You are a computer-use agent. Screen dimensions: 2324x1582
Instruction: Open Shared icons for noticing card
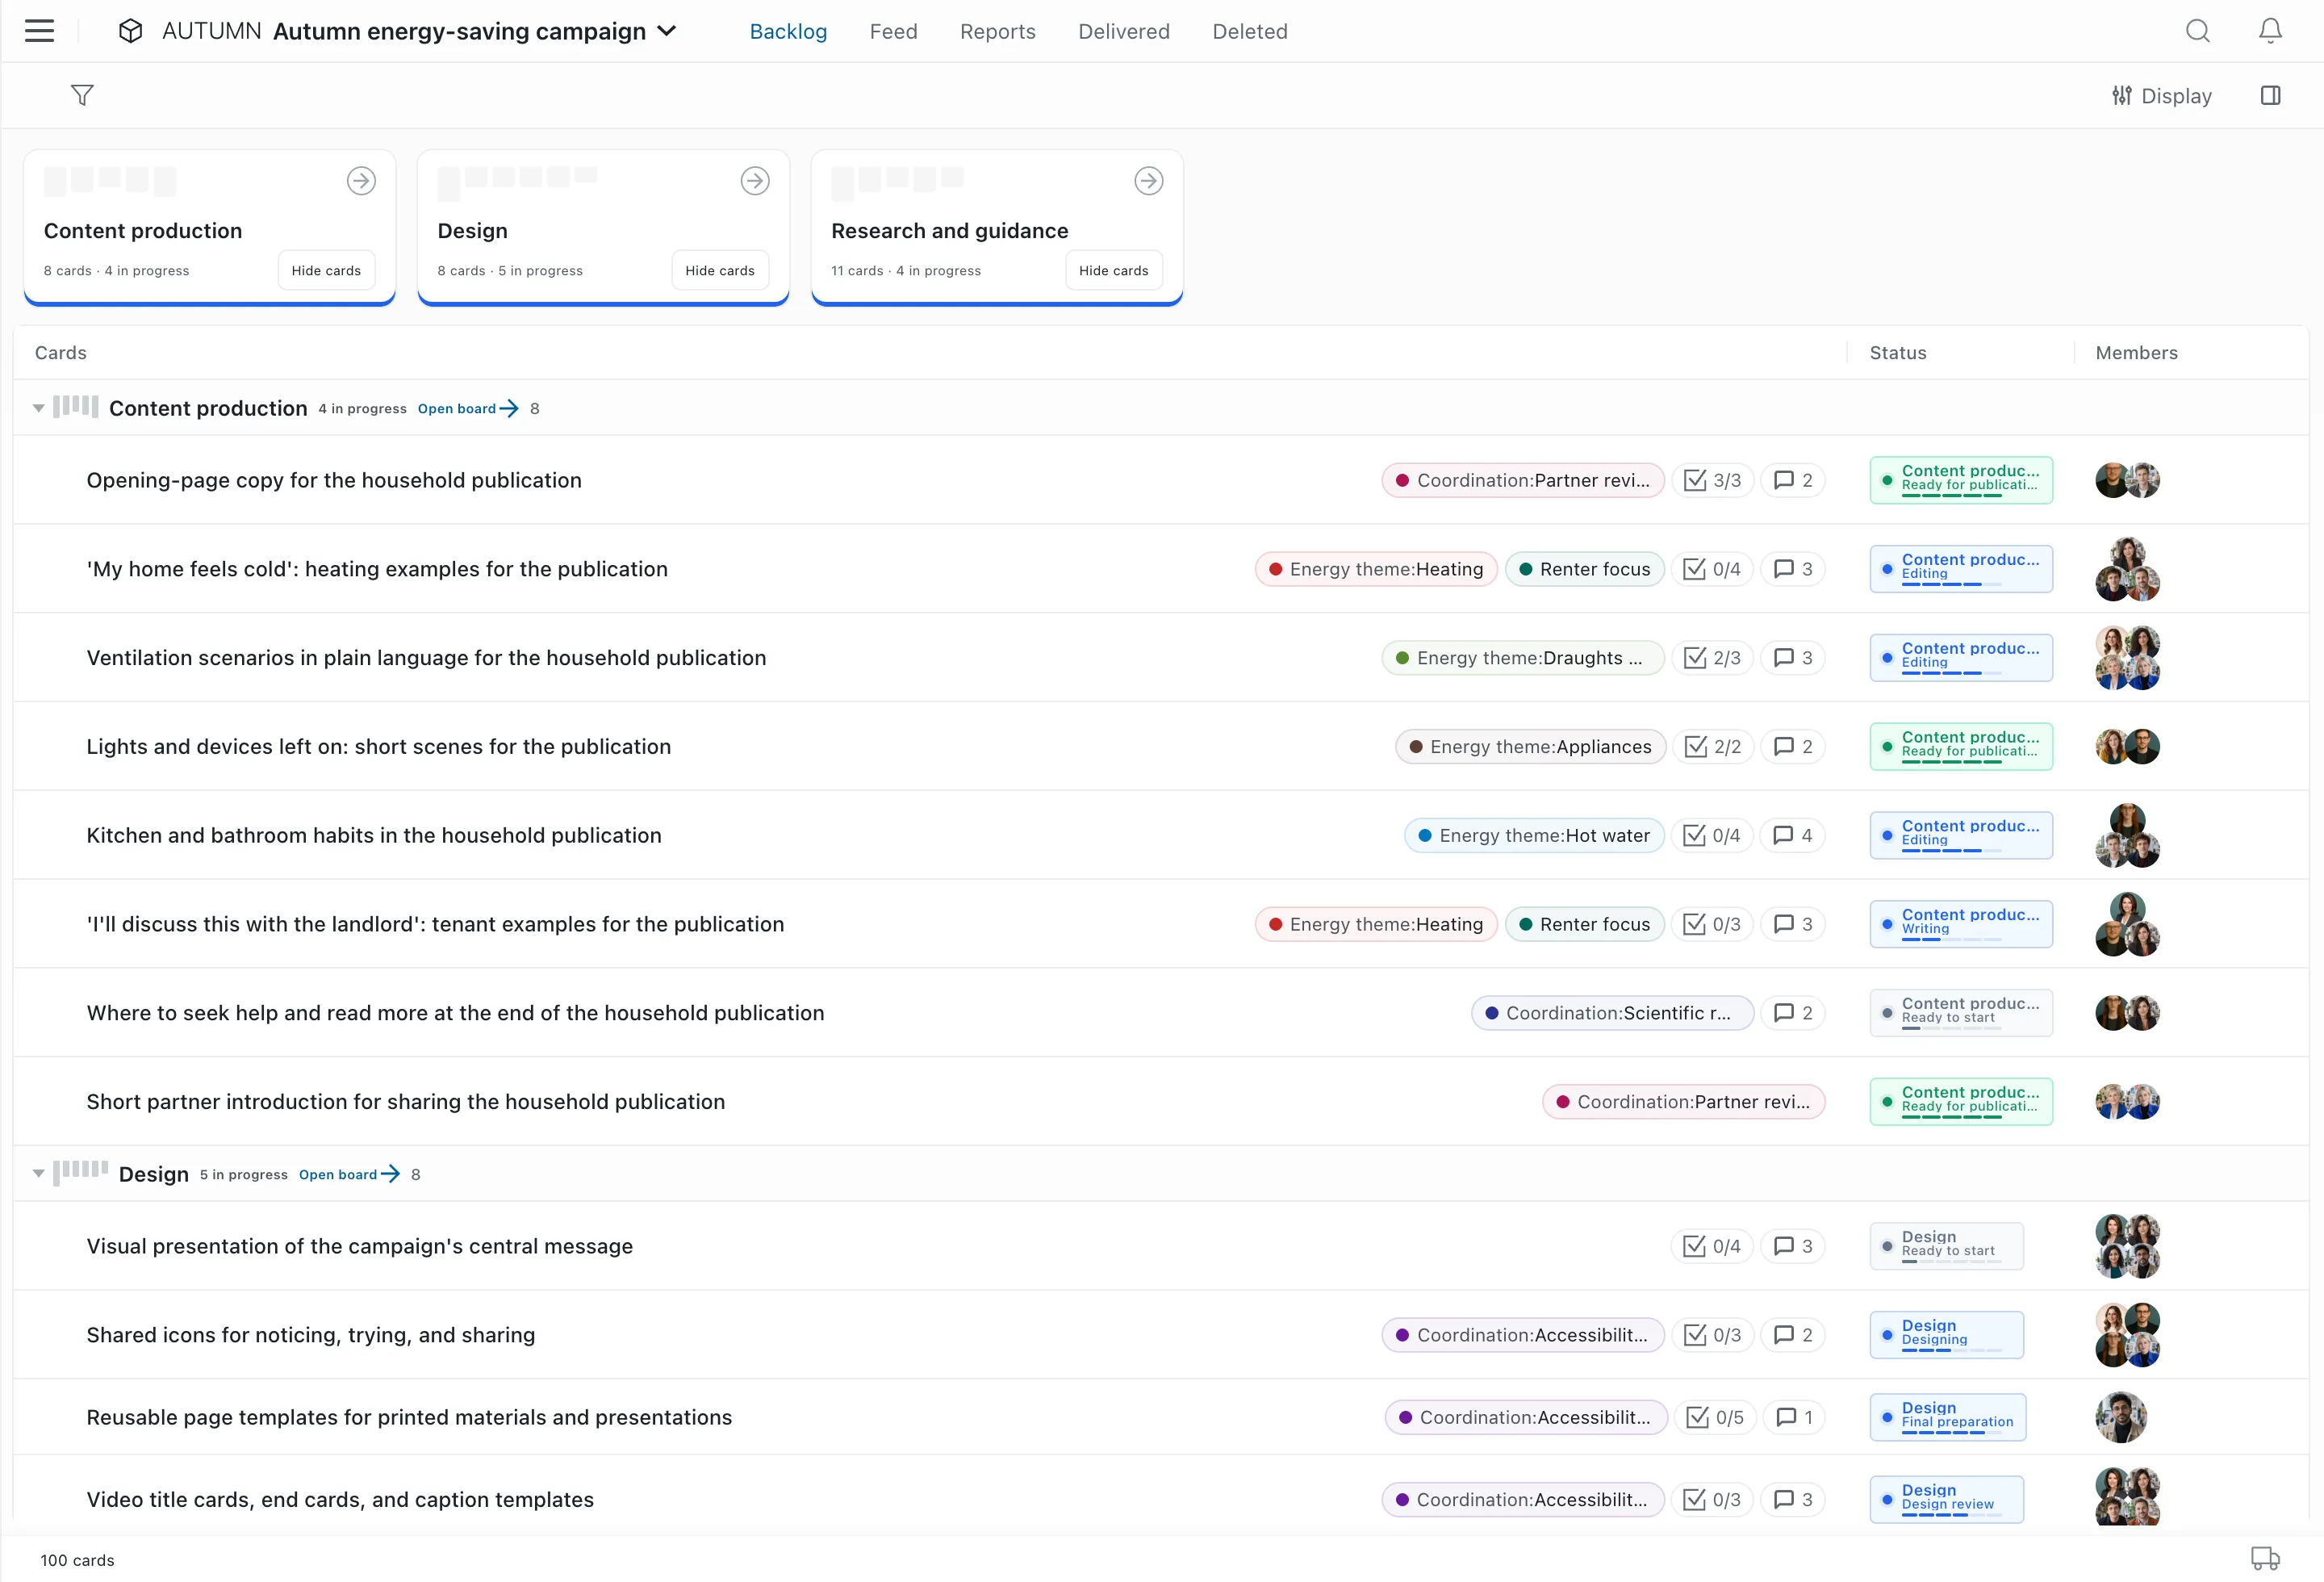coord(310,1335)
